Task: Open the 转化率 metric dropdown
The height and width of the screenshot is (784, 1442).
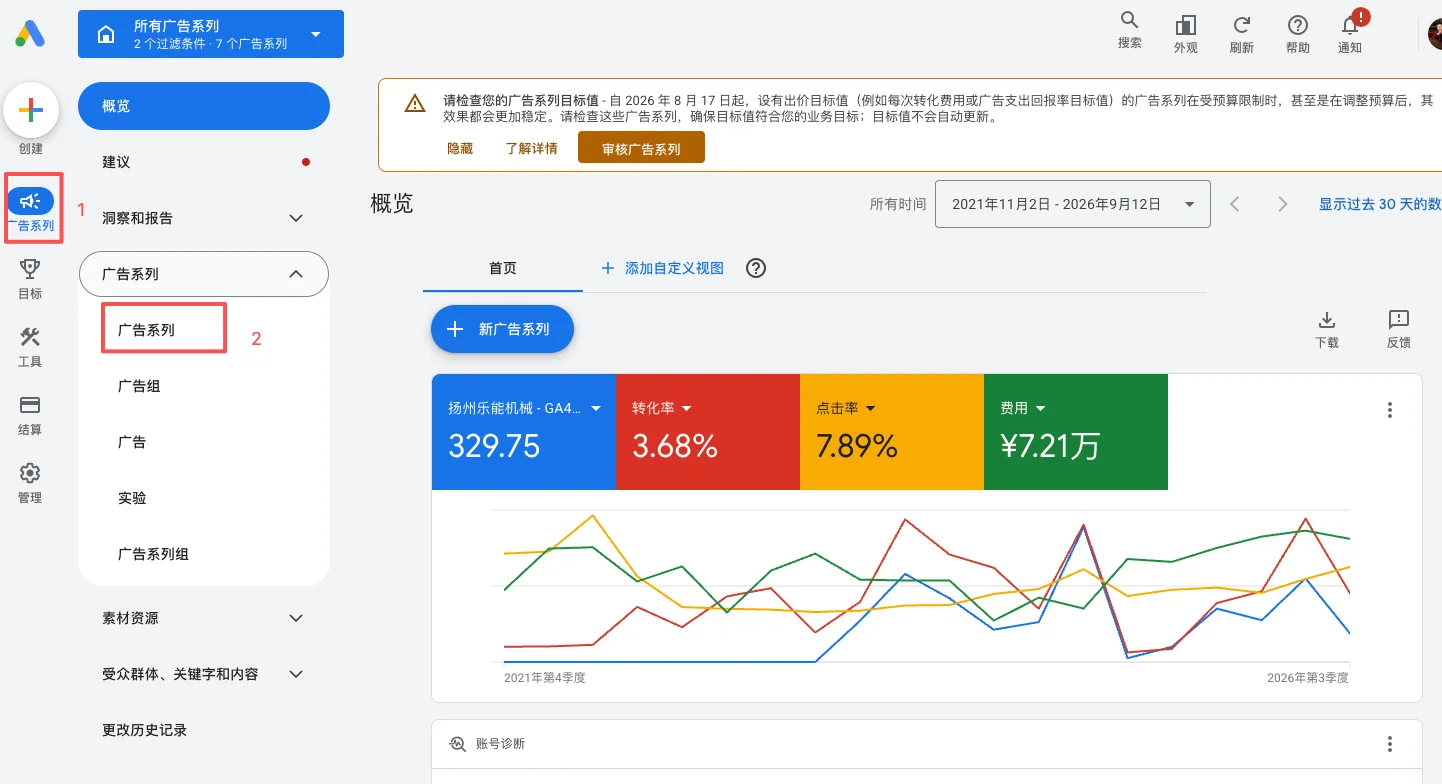Action: pyautogui.click(x=687, y=409)
